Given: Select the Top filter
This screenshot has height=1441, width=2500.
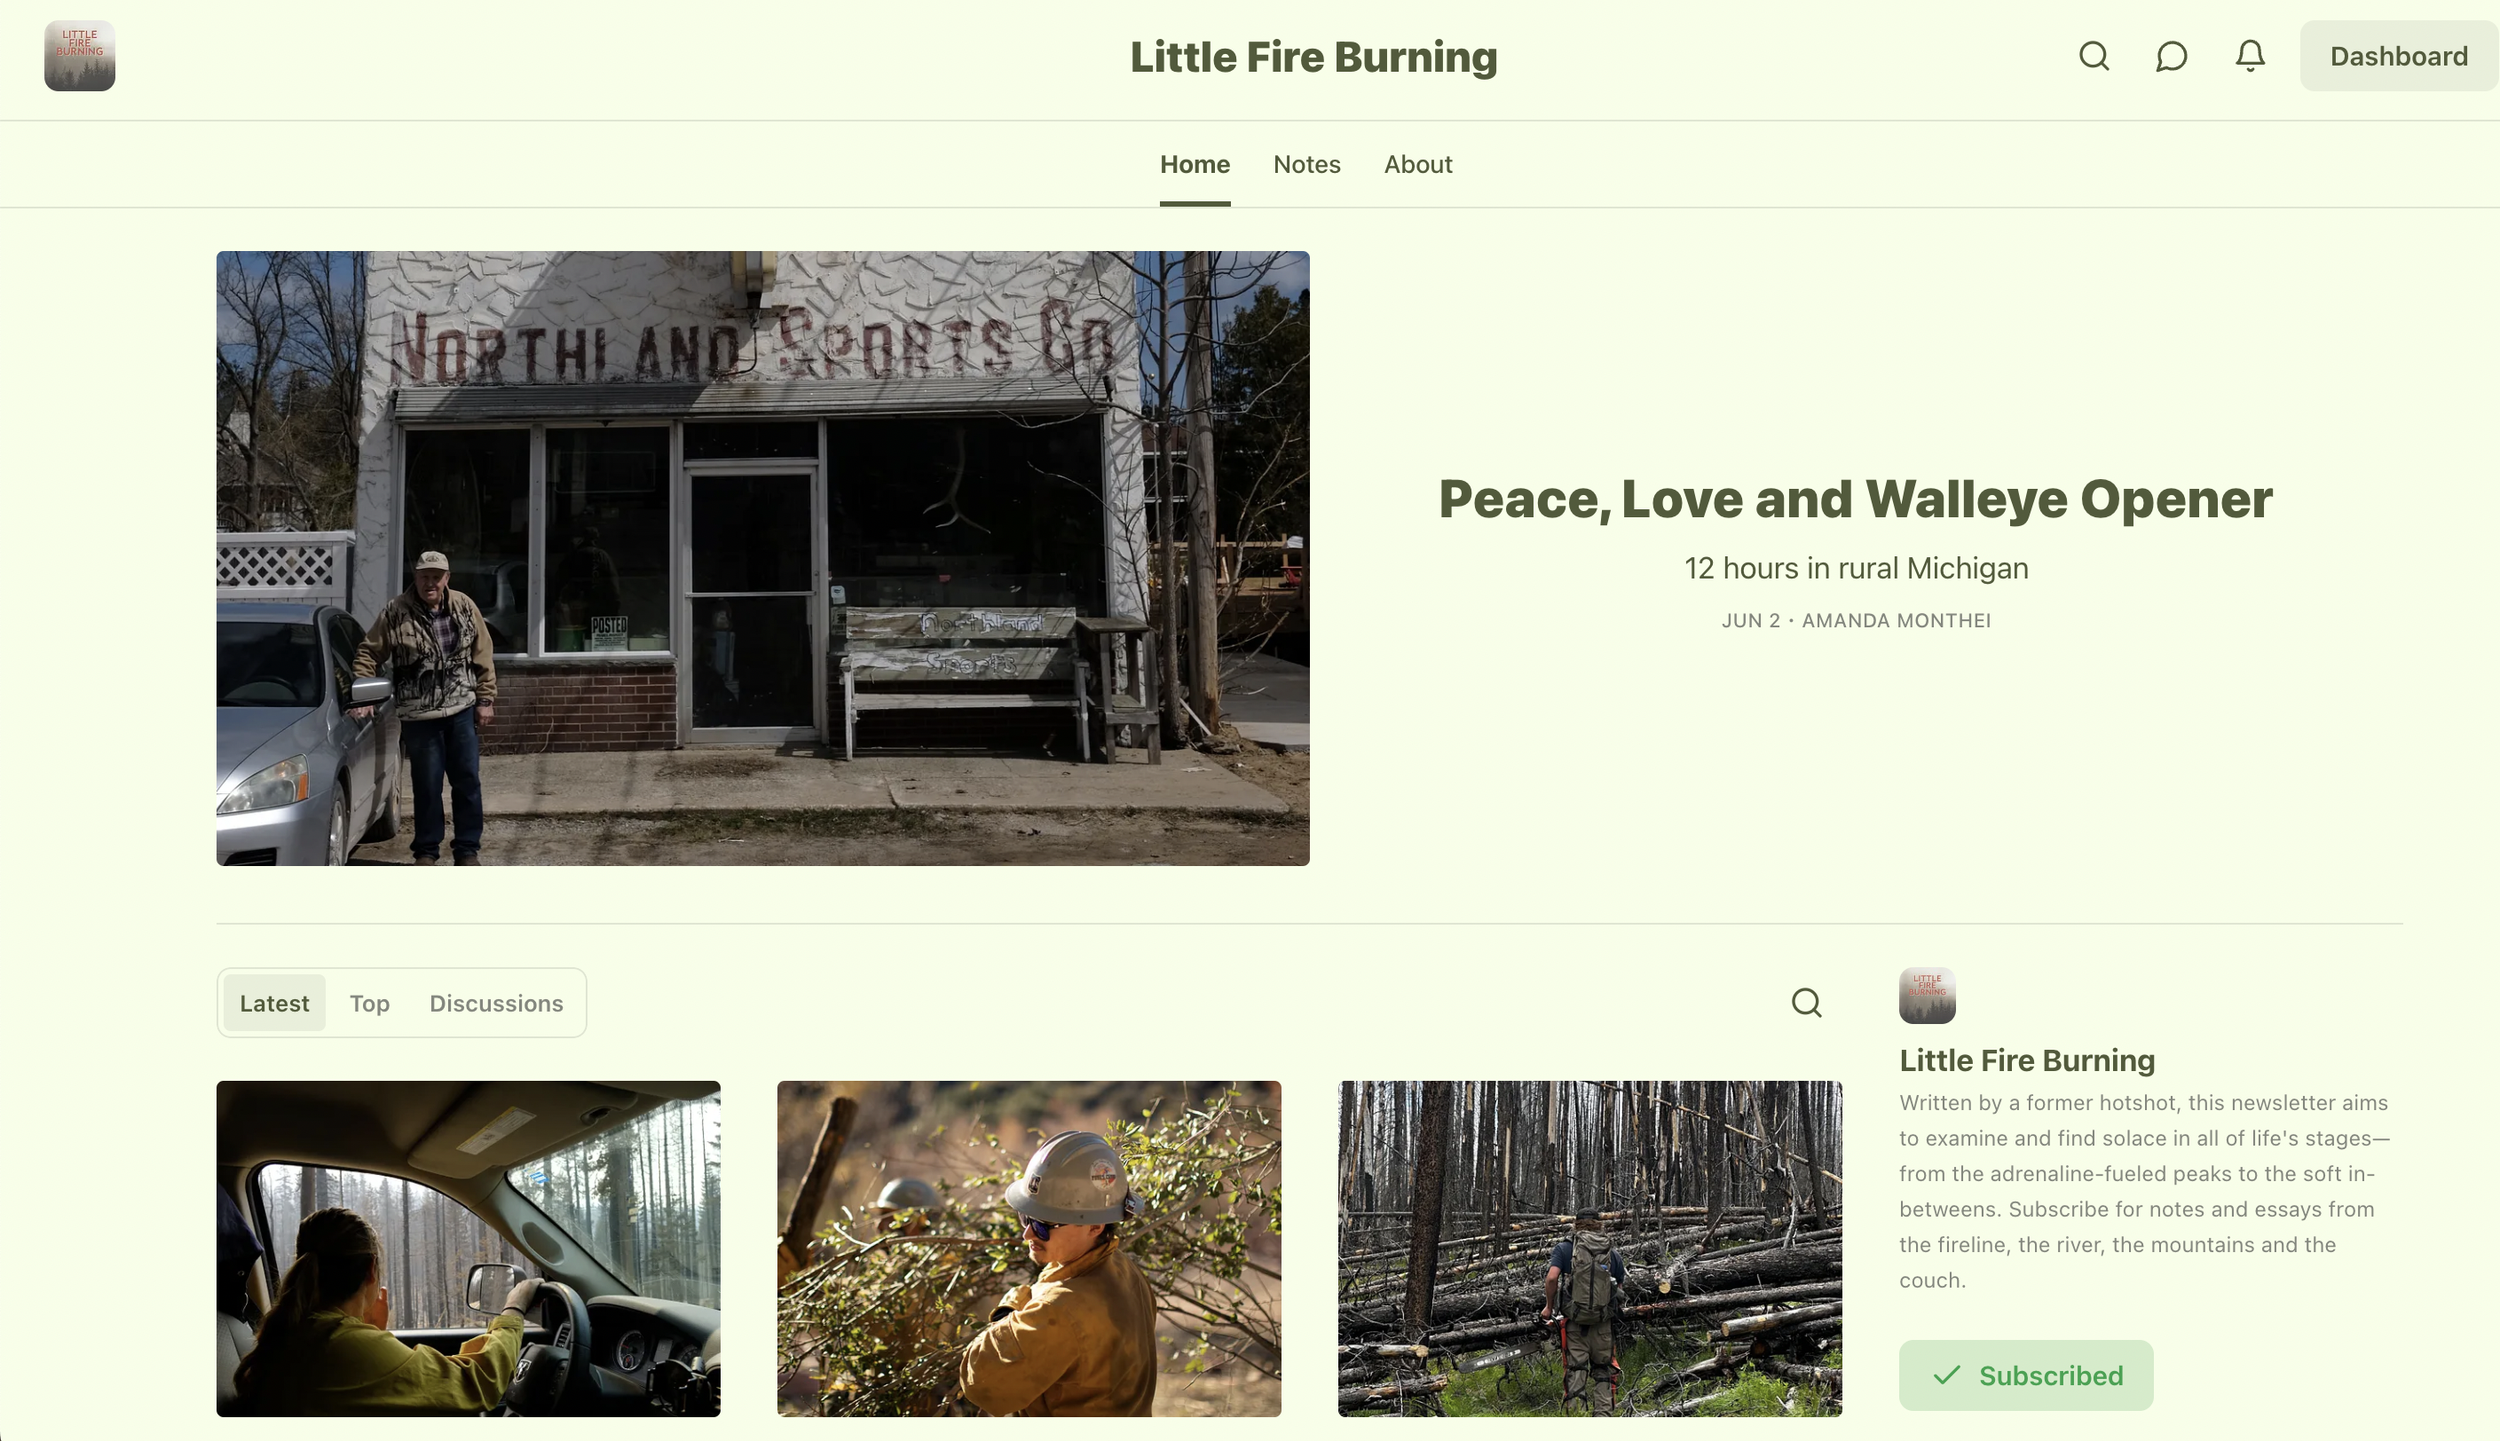Looking at the screenshot, I should click(x=369, y=1003).
